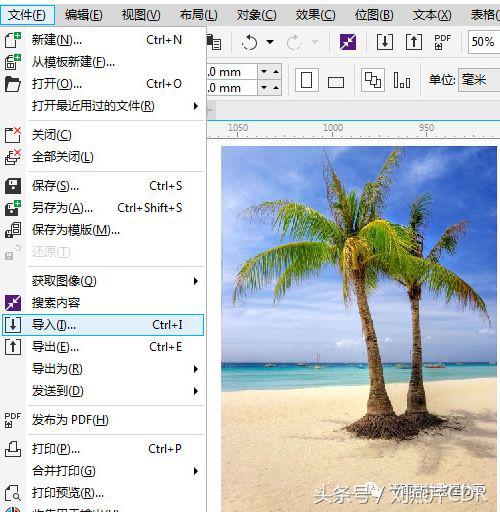Click the import arrow icon in menu

(13, 325)
